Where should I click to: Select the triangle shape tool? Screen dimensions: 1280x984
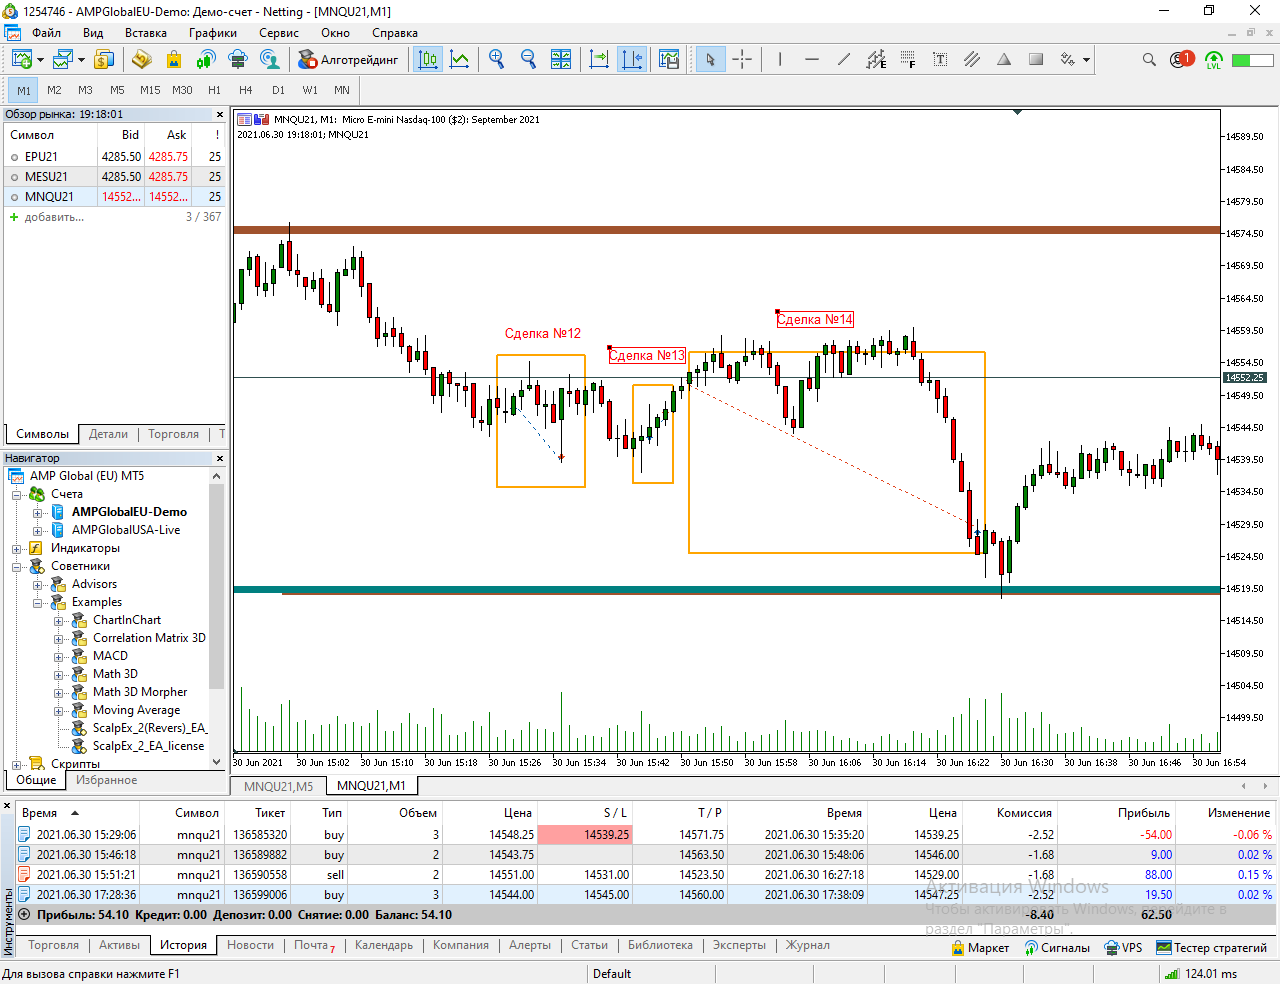(x=1004, y=60)
